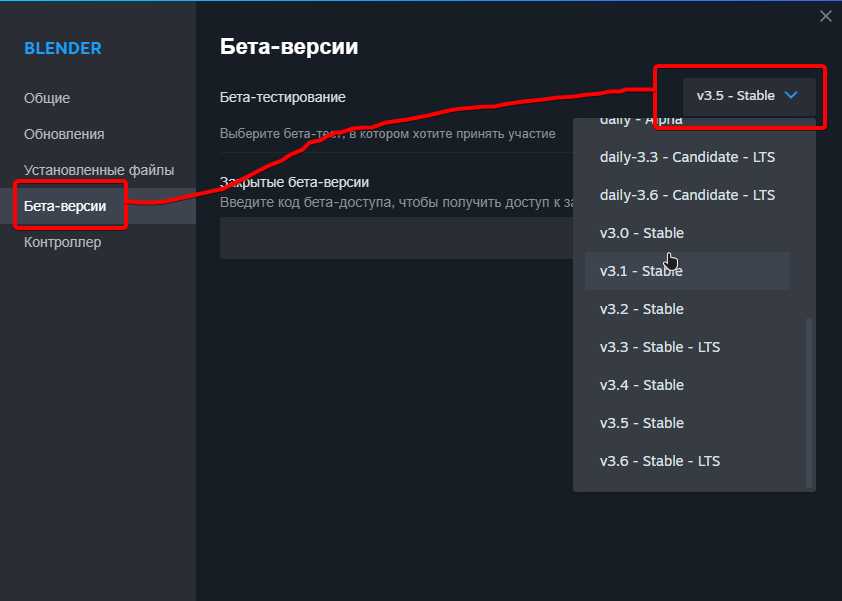This screenshot has width=842, height=601.
Task: Choose daily-3.3 - Candidate - LTS branch
Action: click(x=687, y=157)
